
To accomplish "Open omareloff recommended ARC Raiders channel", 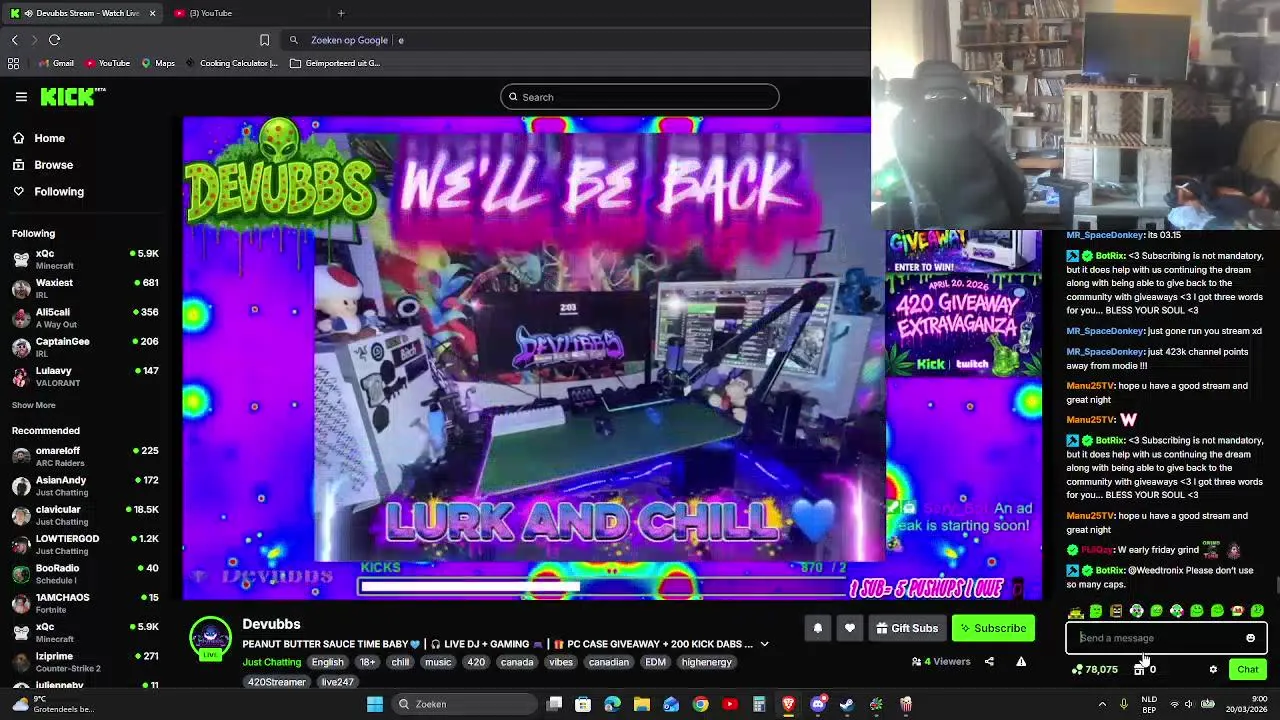I will pos(85,456).
